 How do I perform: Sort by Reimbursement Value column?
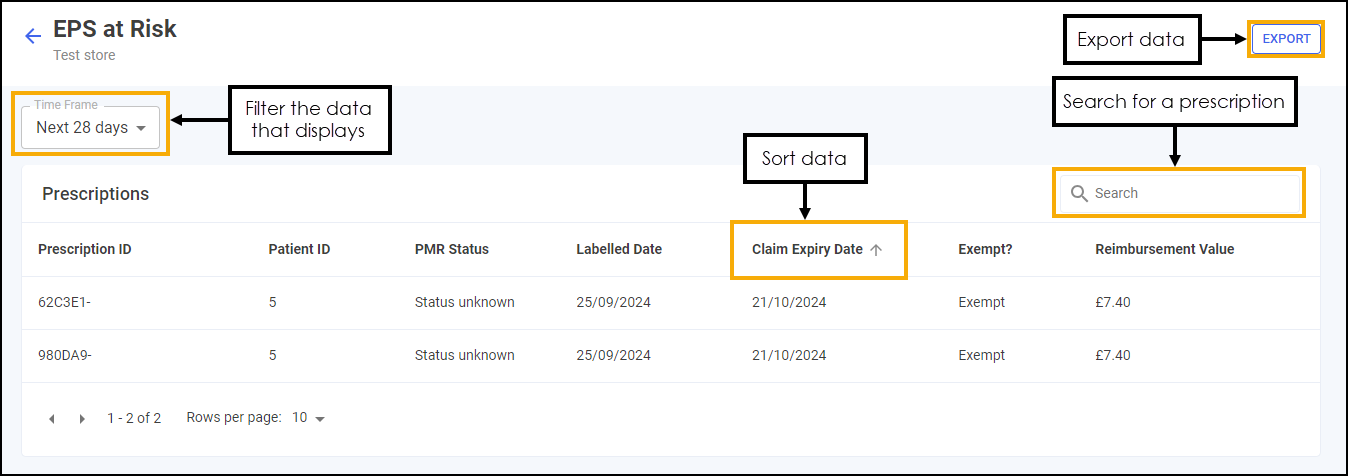(1165, 249)
